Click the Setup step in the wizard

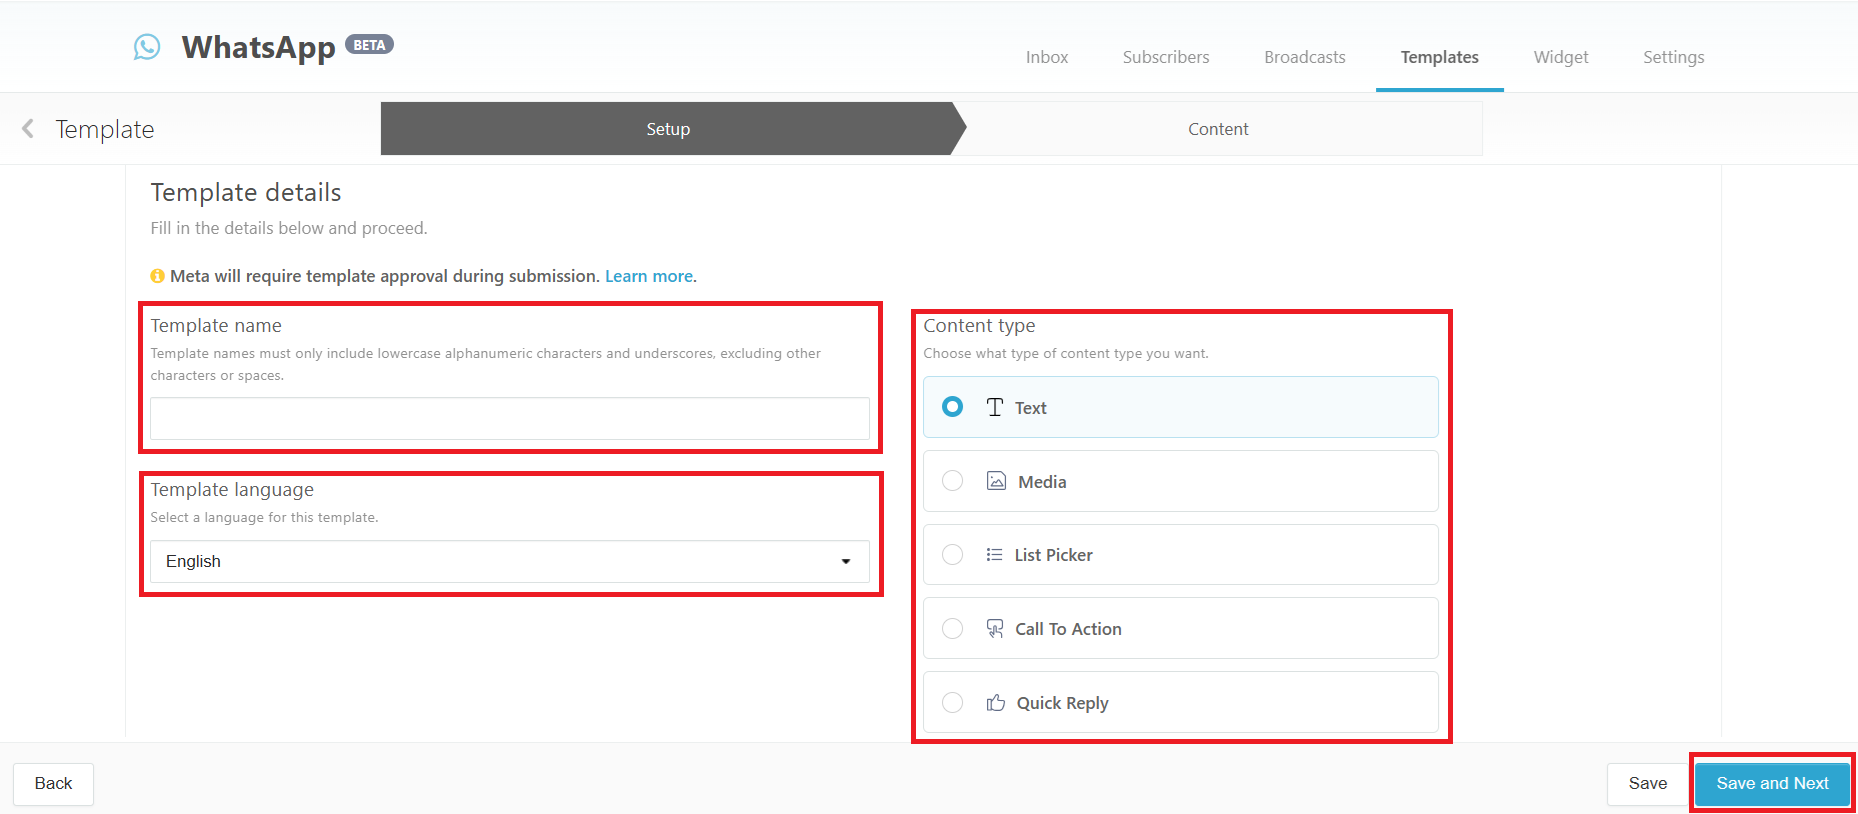tap(668, 129)
